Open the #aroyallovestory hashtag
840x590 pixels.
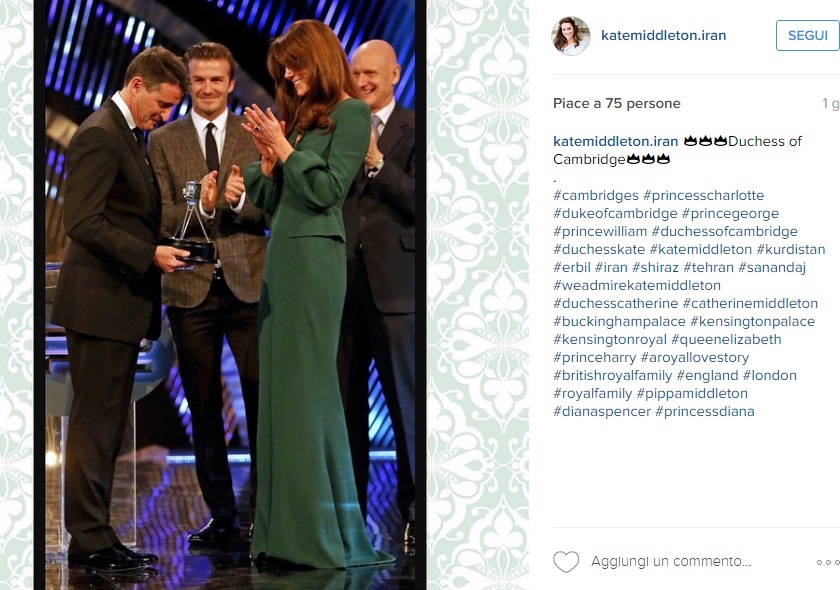[x=695, y=357]
